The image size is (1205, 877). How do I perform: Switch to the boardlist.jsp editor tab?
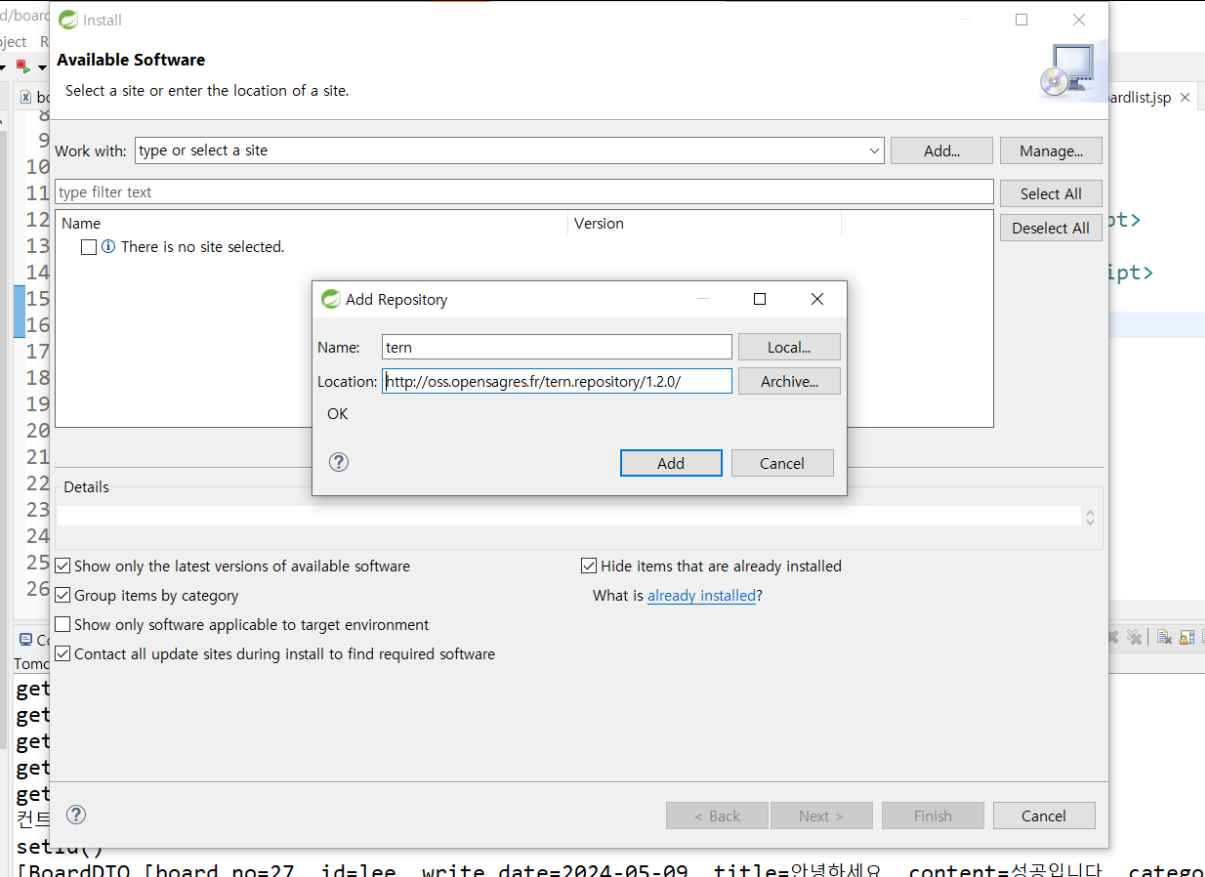pyautogui.click(x=1138, y=97)
